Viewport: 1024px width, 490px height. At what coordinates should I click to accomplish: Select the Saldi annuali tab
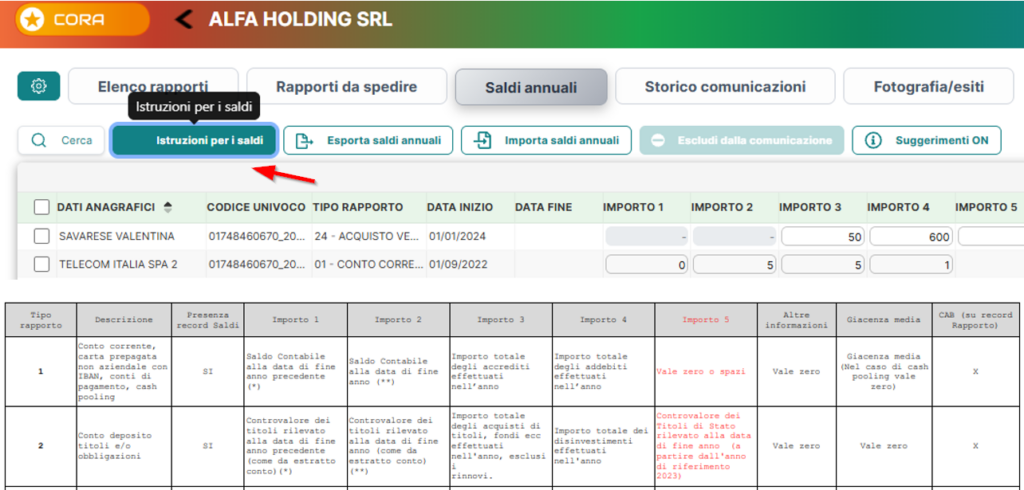click(x=531, y=87)
